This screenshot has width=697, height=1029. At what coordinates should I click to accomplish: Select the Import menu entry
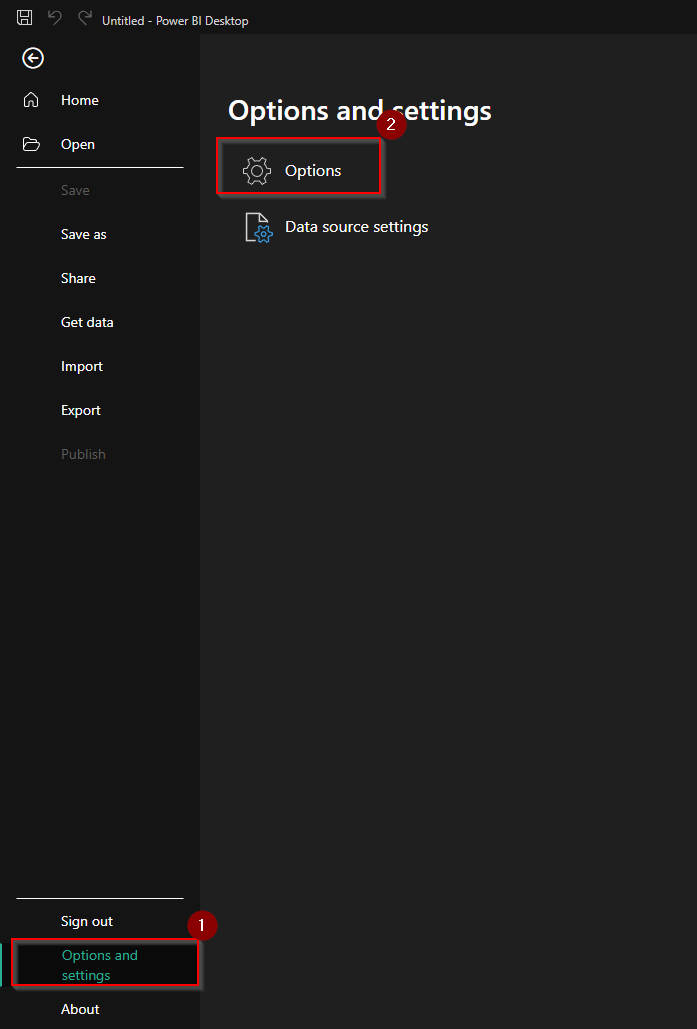click(82, 366)
